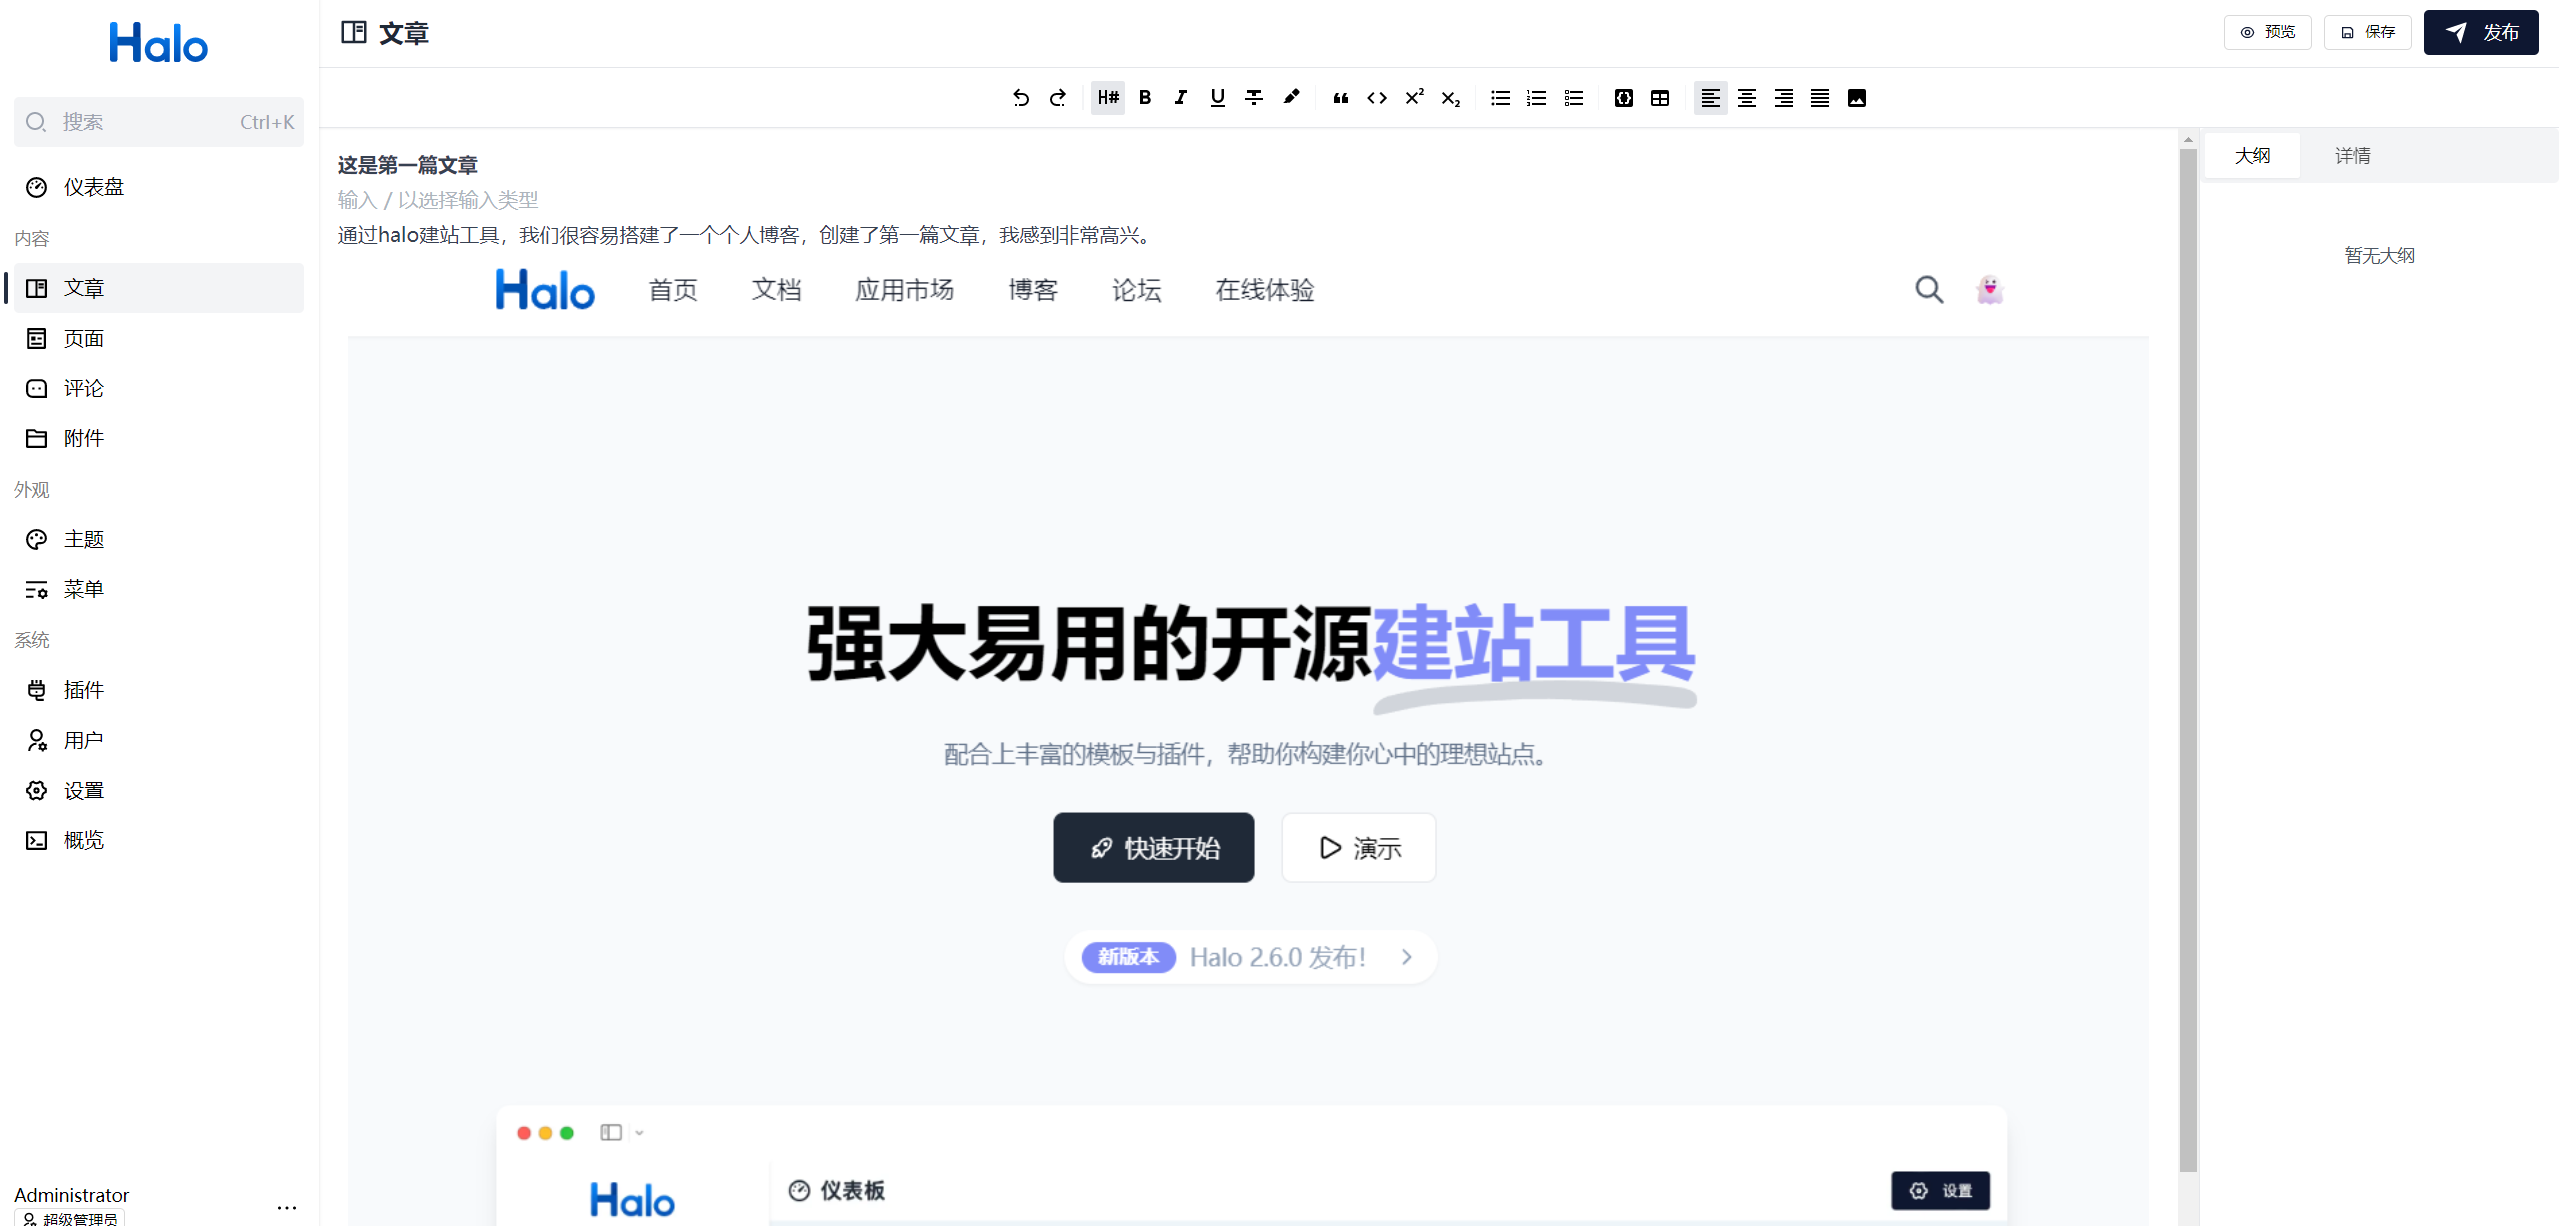Switch to the 详情 details tab
The height and width of the screenshot is (1226, 2559).
point(2352,156)
